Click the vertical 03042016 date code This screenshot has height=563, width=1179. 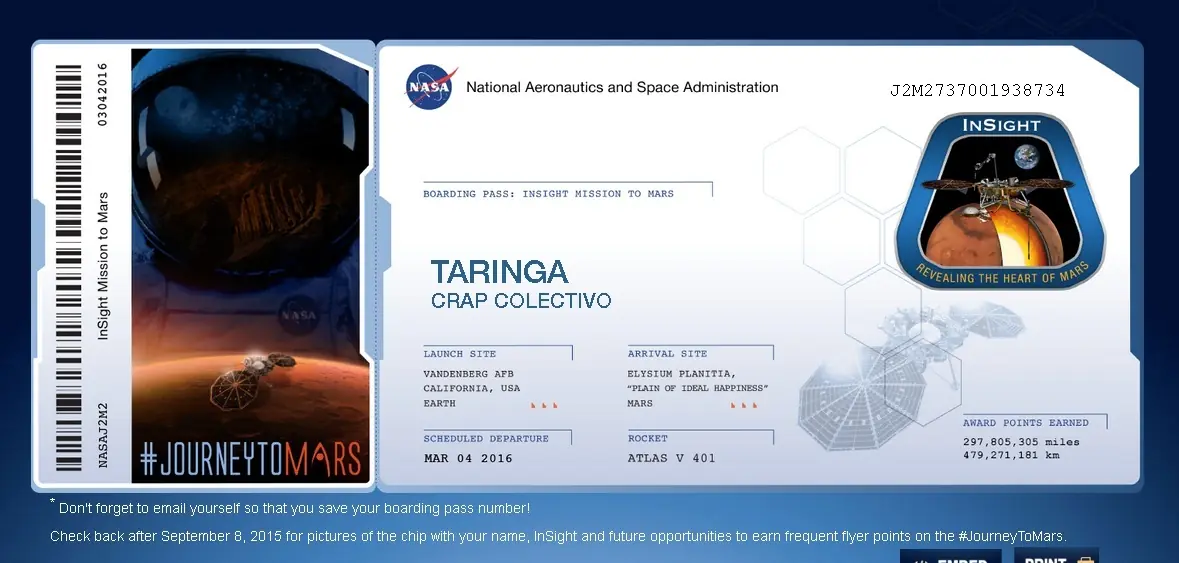pyautogui.click(x=102, y=94)
